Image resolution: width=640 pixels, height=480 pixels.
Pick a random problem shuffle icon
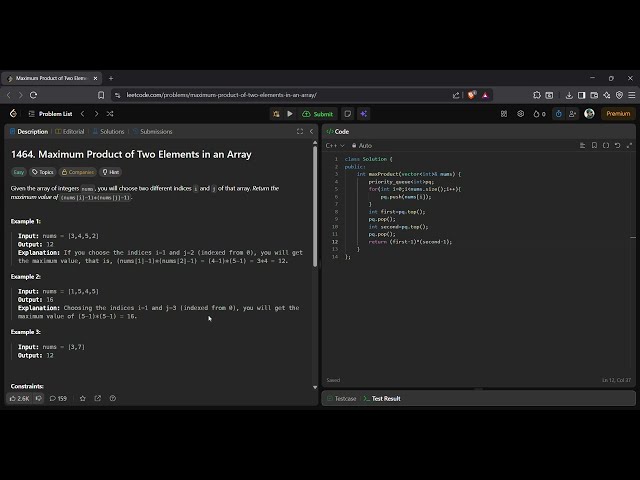110,114
